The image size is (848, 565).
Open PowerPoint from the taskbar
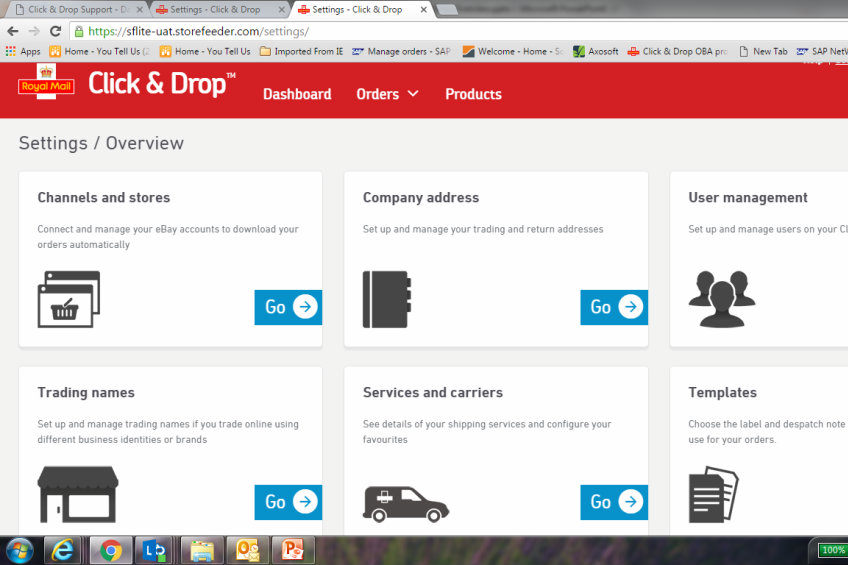[293, 551]
